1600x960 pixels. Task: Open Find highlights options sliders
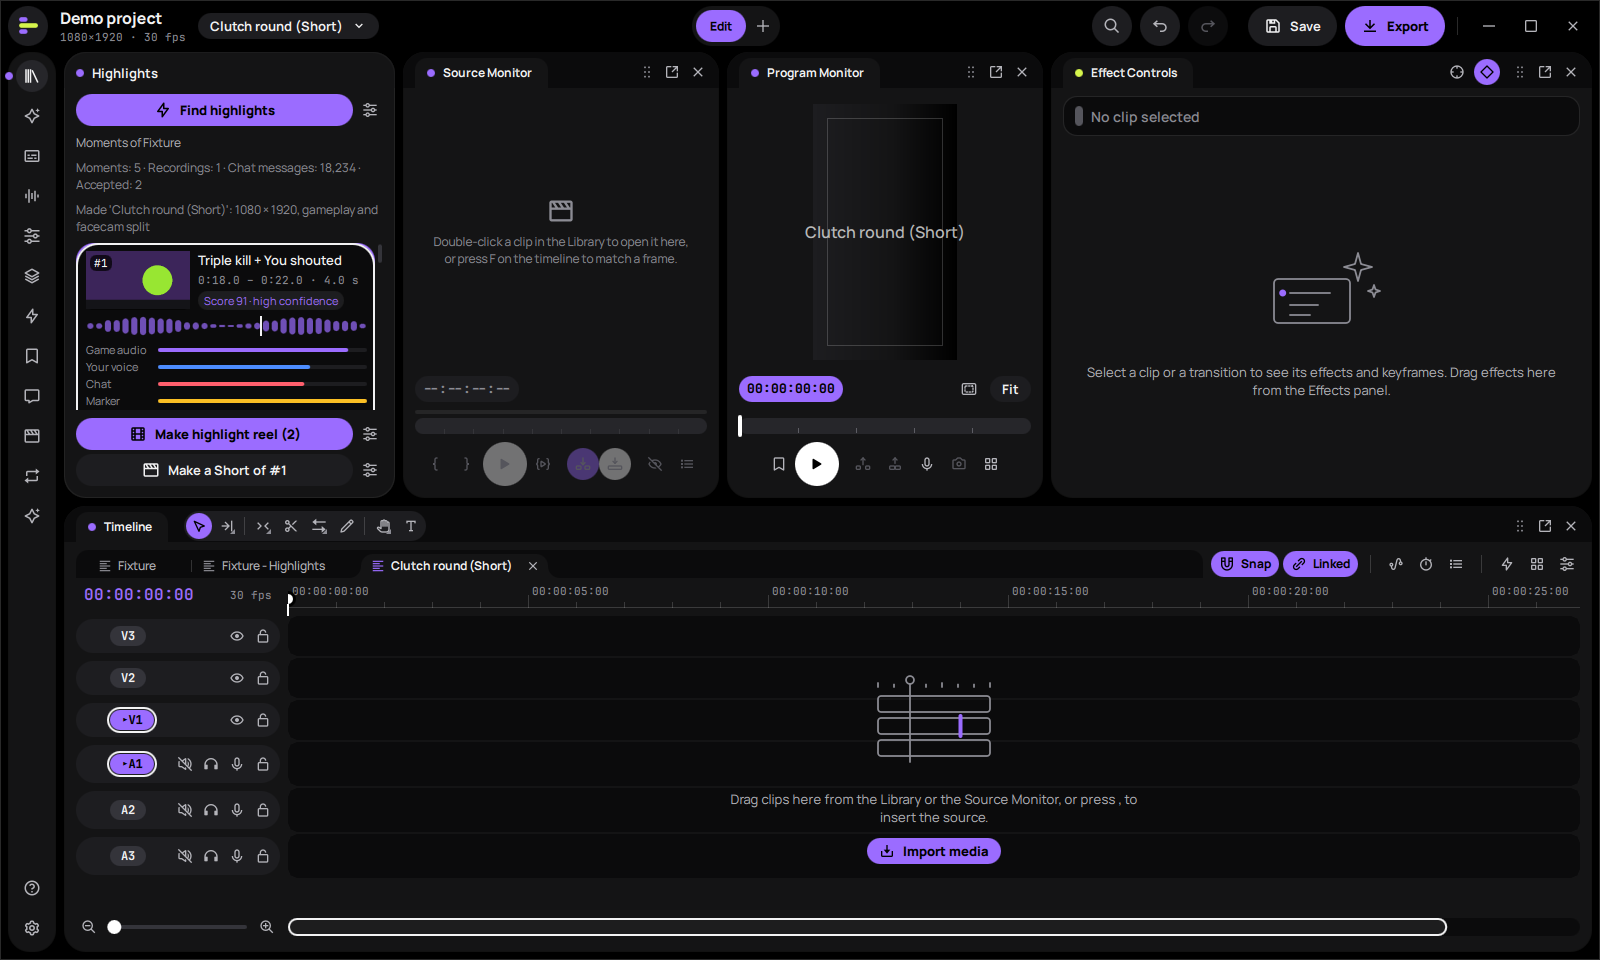pos(370,110)
